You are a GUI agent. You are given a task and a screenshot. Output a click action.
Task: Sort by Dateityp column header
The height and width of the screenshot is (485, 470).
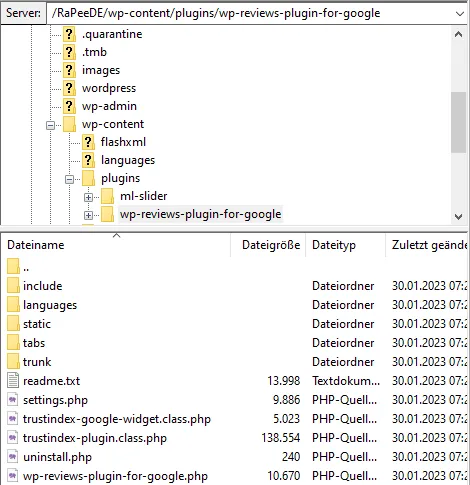(334, 245)
